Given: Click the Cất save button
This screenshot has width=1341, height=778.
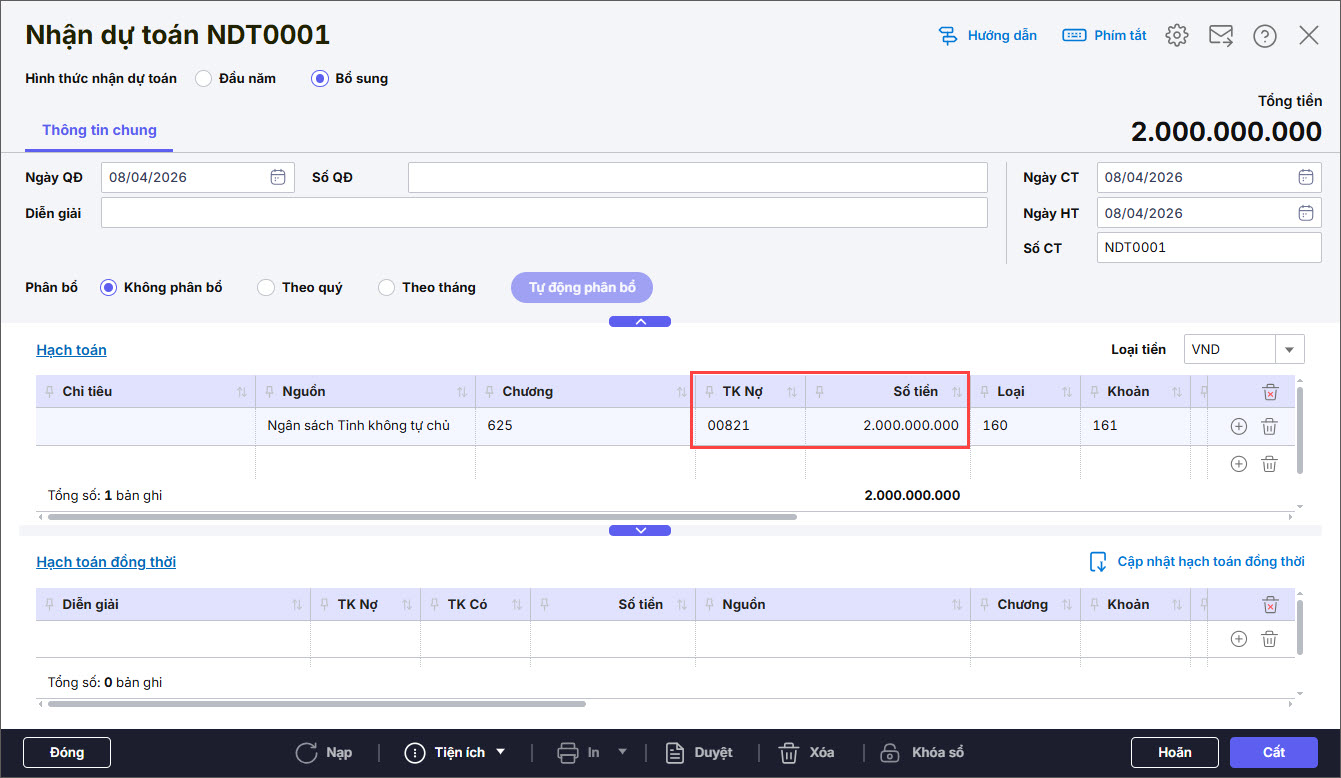Looking at the screenshot, I should (x=1274, y=752).
